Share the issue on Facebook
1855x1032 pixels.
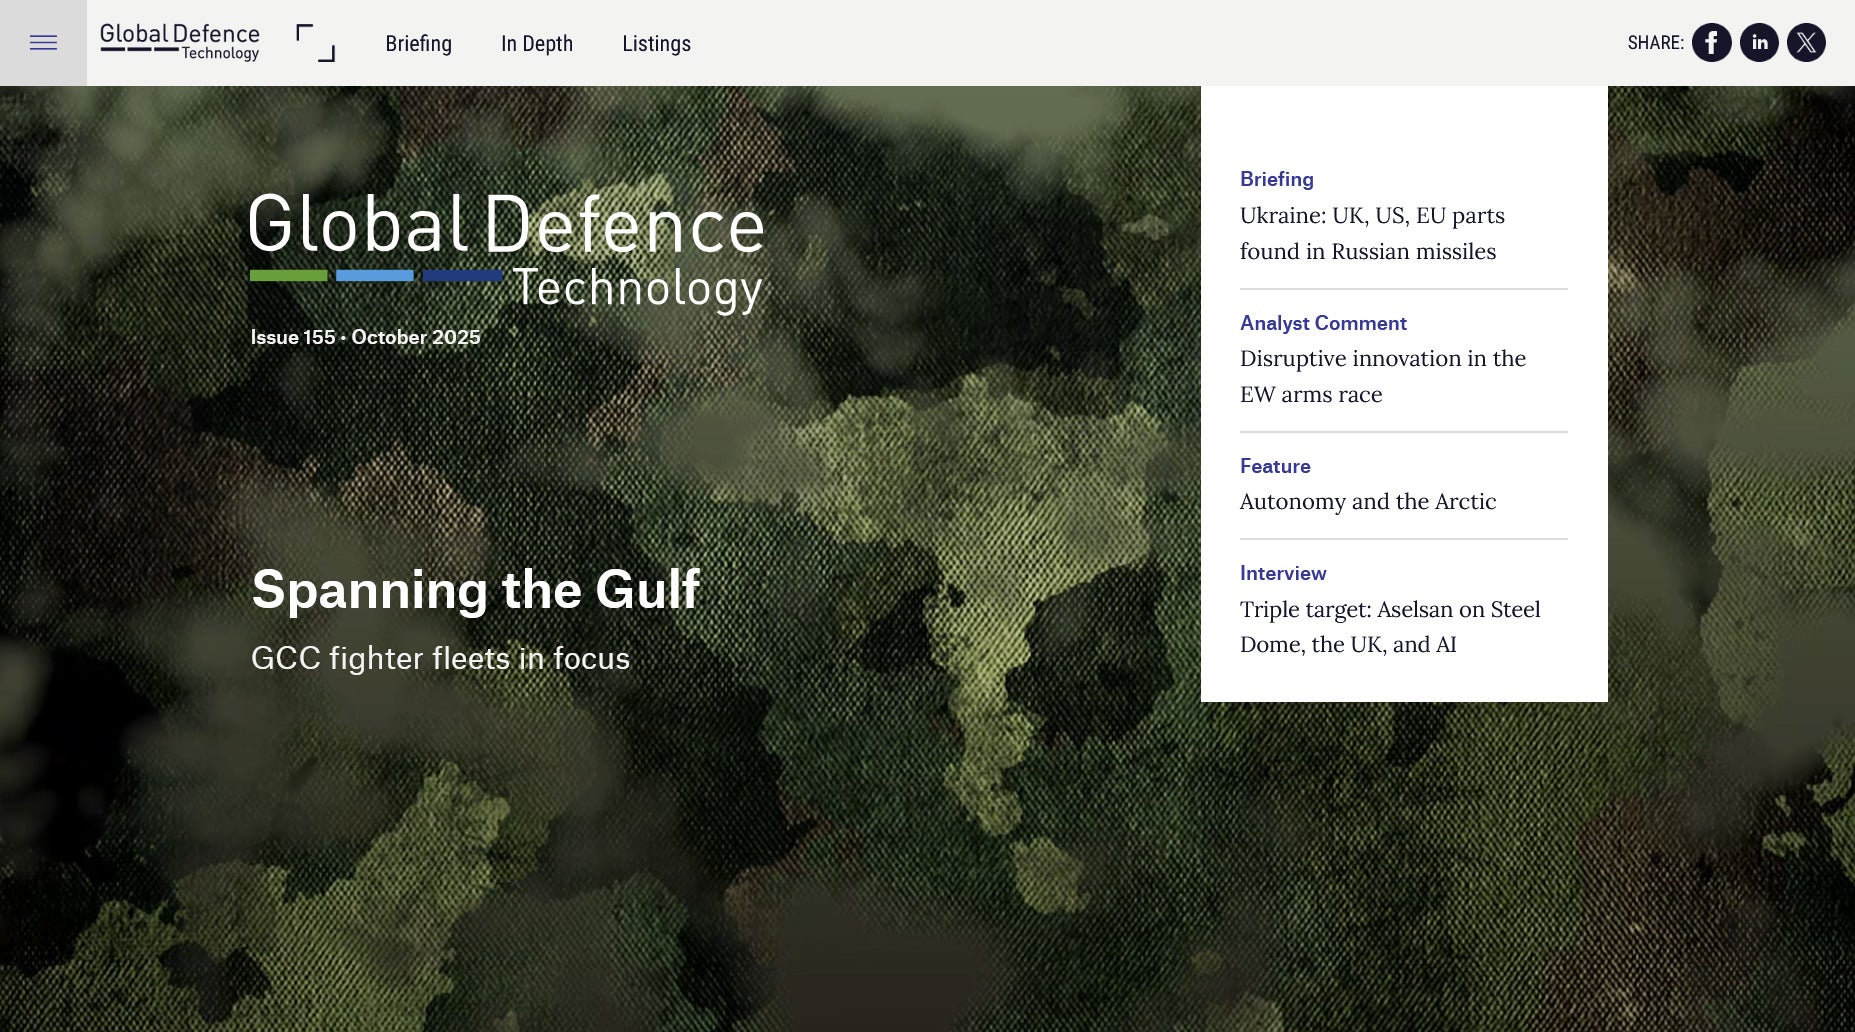tap(1712, 42)
